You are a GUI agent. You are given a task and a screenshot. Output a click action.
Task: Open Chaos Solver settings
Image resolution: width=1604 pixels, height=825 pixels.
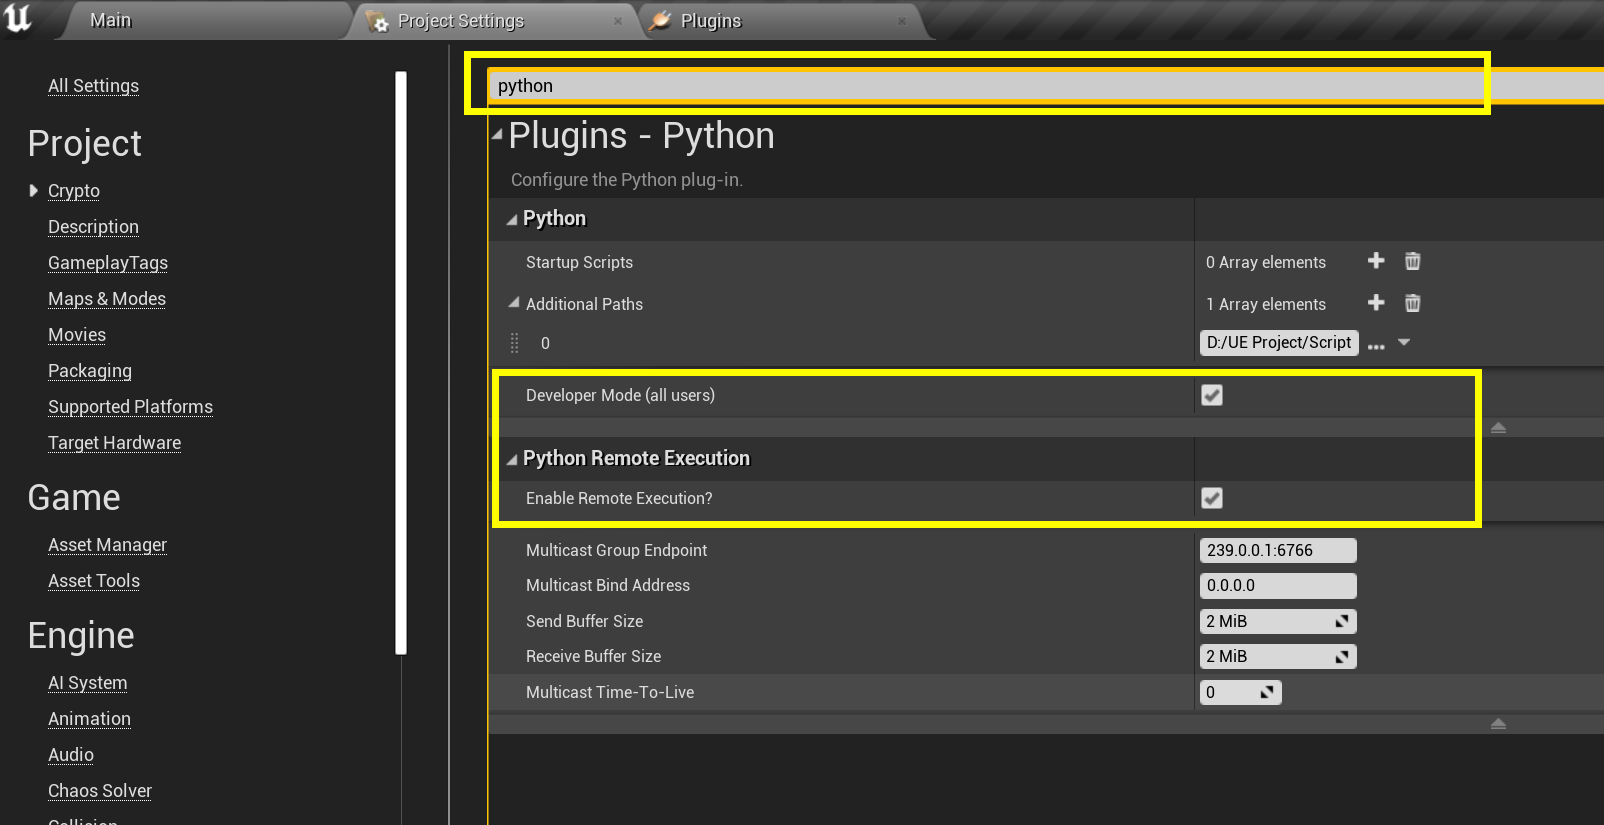point(100,791)
